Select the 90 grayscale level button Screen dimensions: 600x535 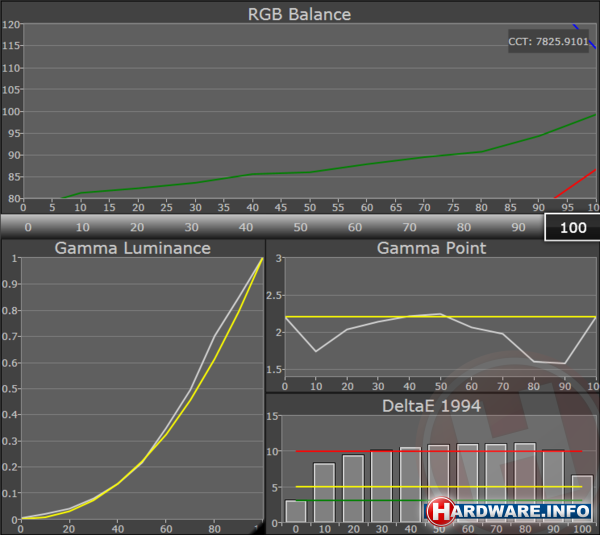(x=518, y=227)
